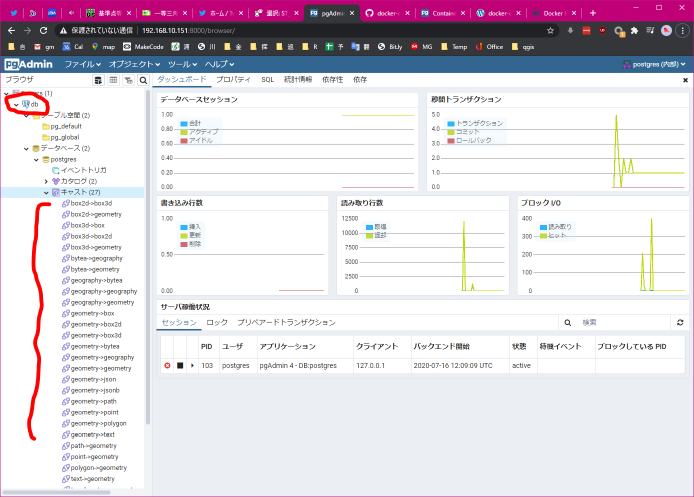Reload the page with browser refresh button
694x497 pixels.
click(43, 31)
